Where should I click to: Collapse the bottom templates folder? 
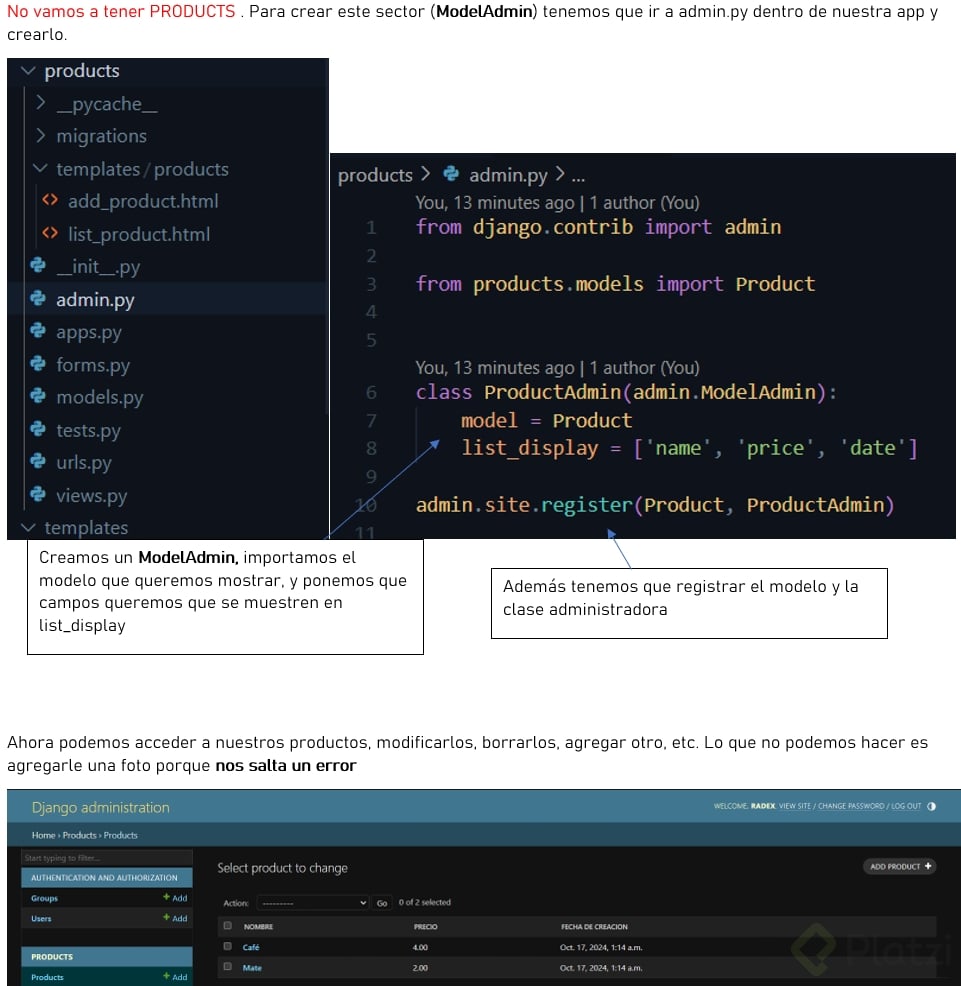point(28,527)
